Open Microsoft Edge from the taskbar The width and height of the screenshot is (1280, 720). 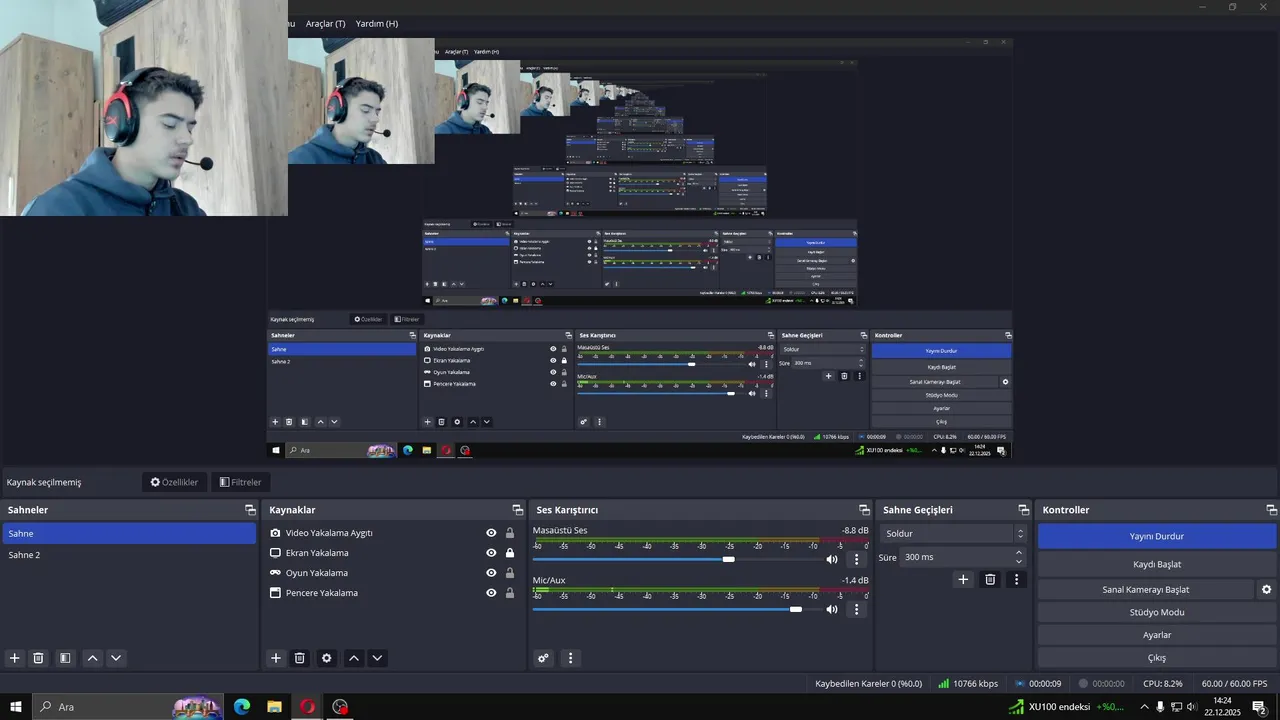click(242, 707)
